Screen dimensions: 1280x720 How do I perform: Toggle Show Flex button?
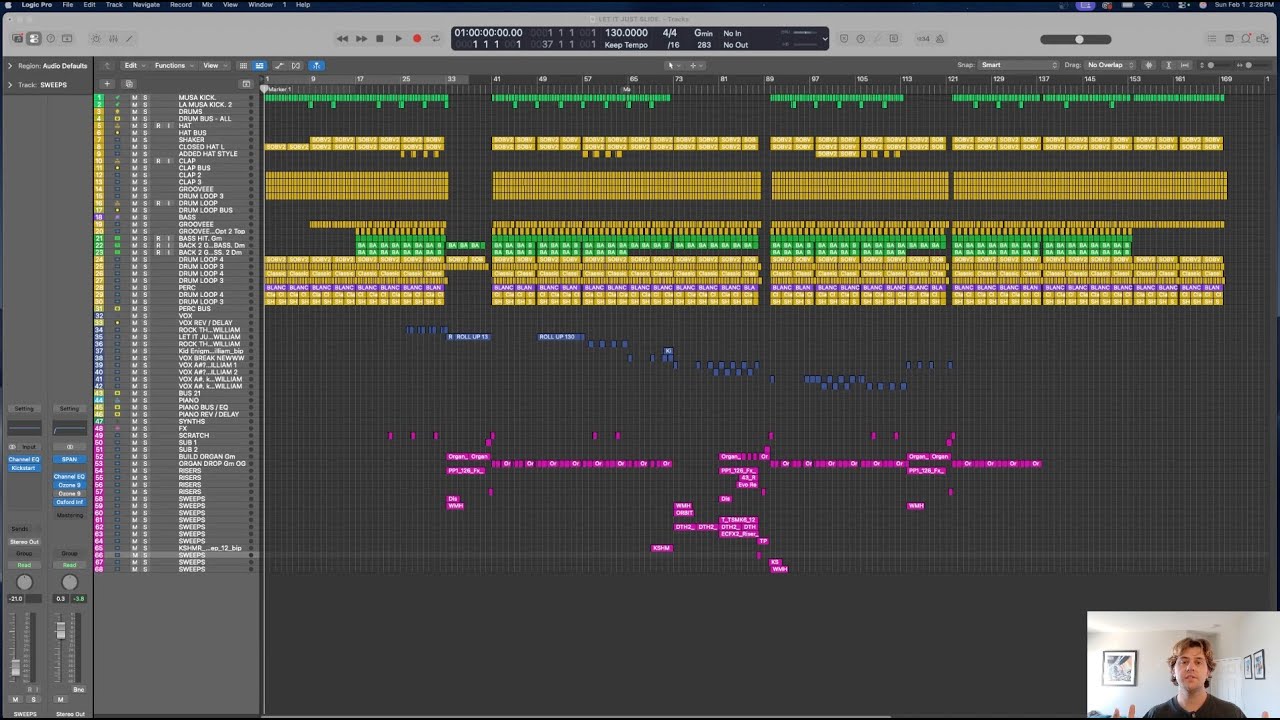pos(296,65)
